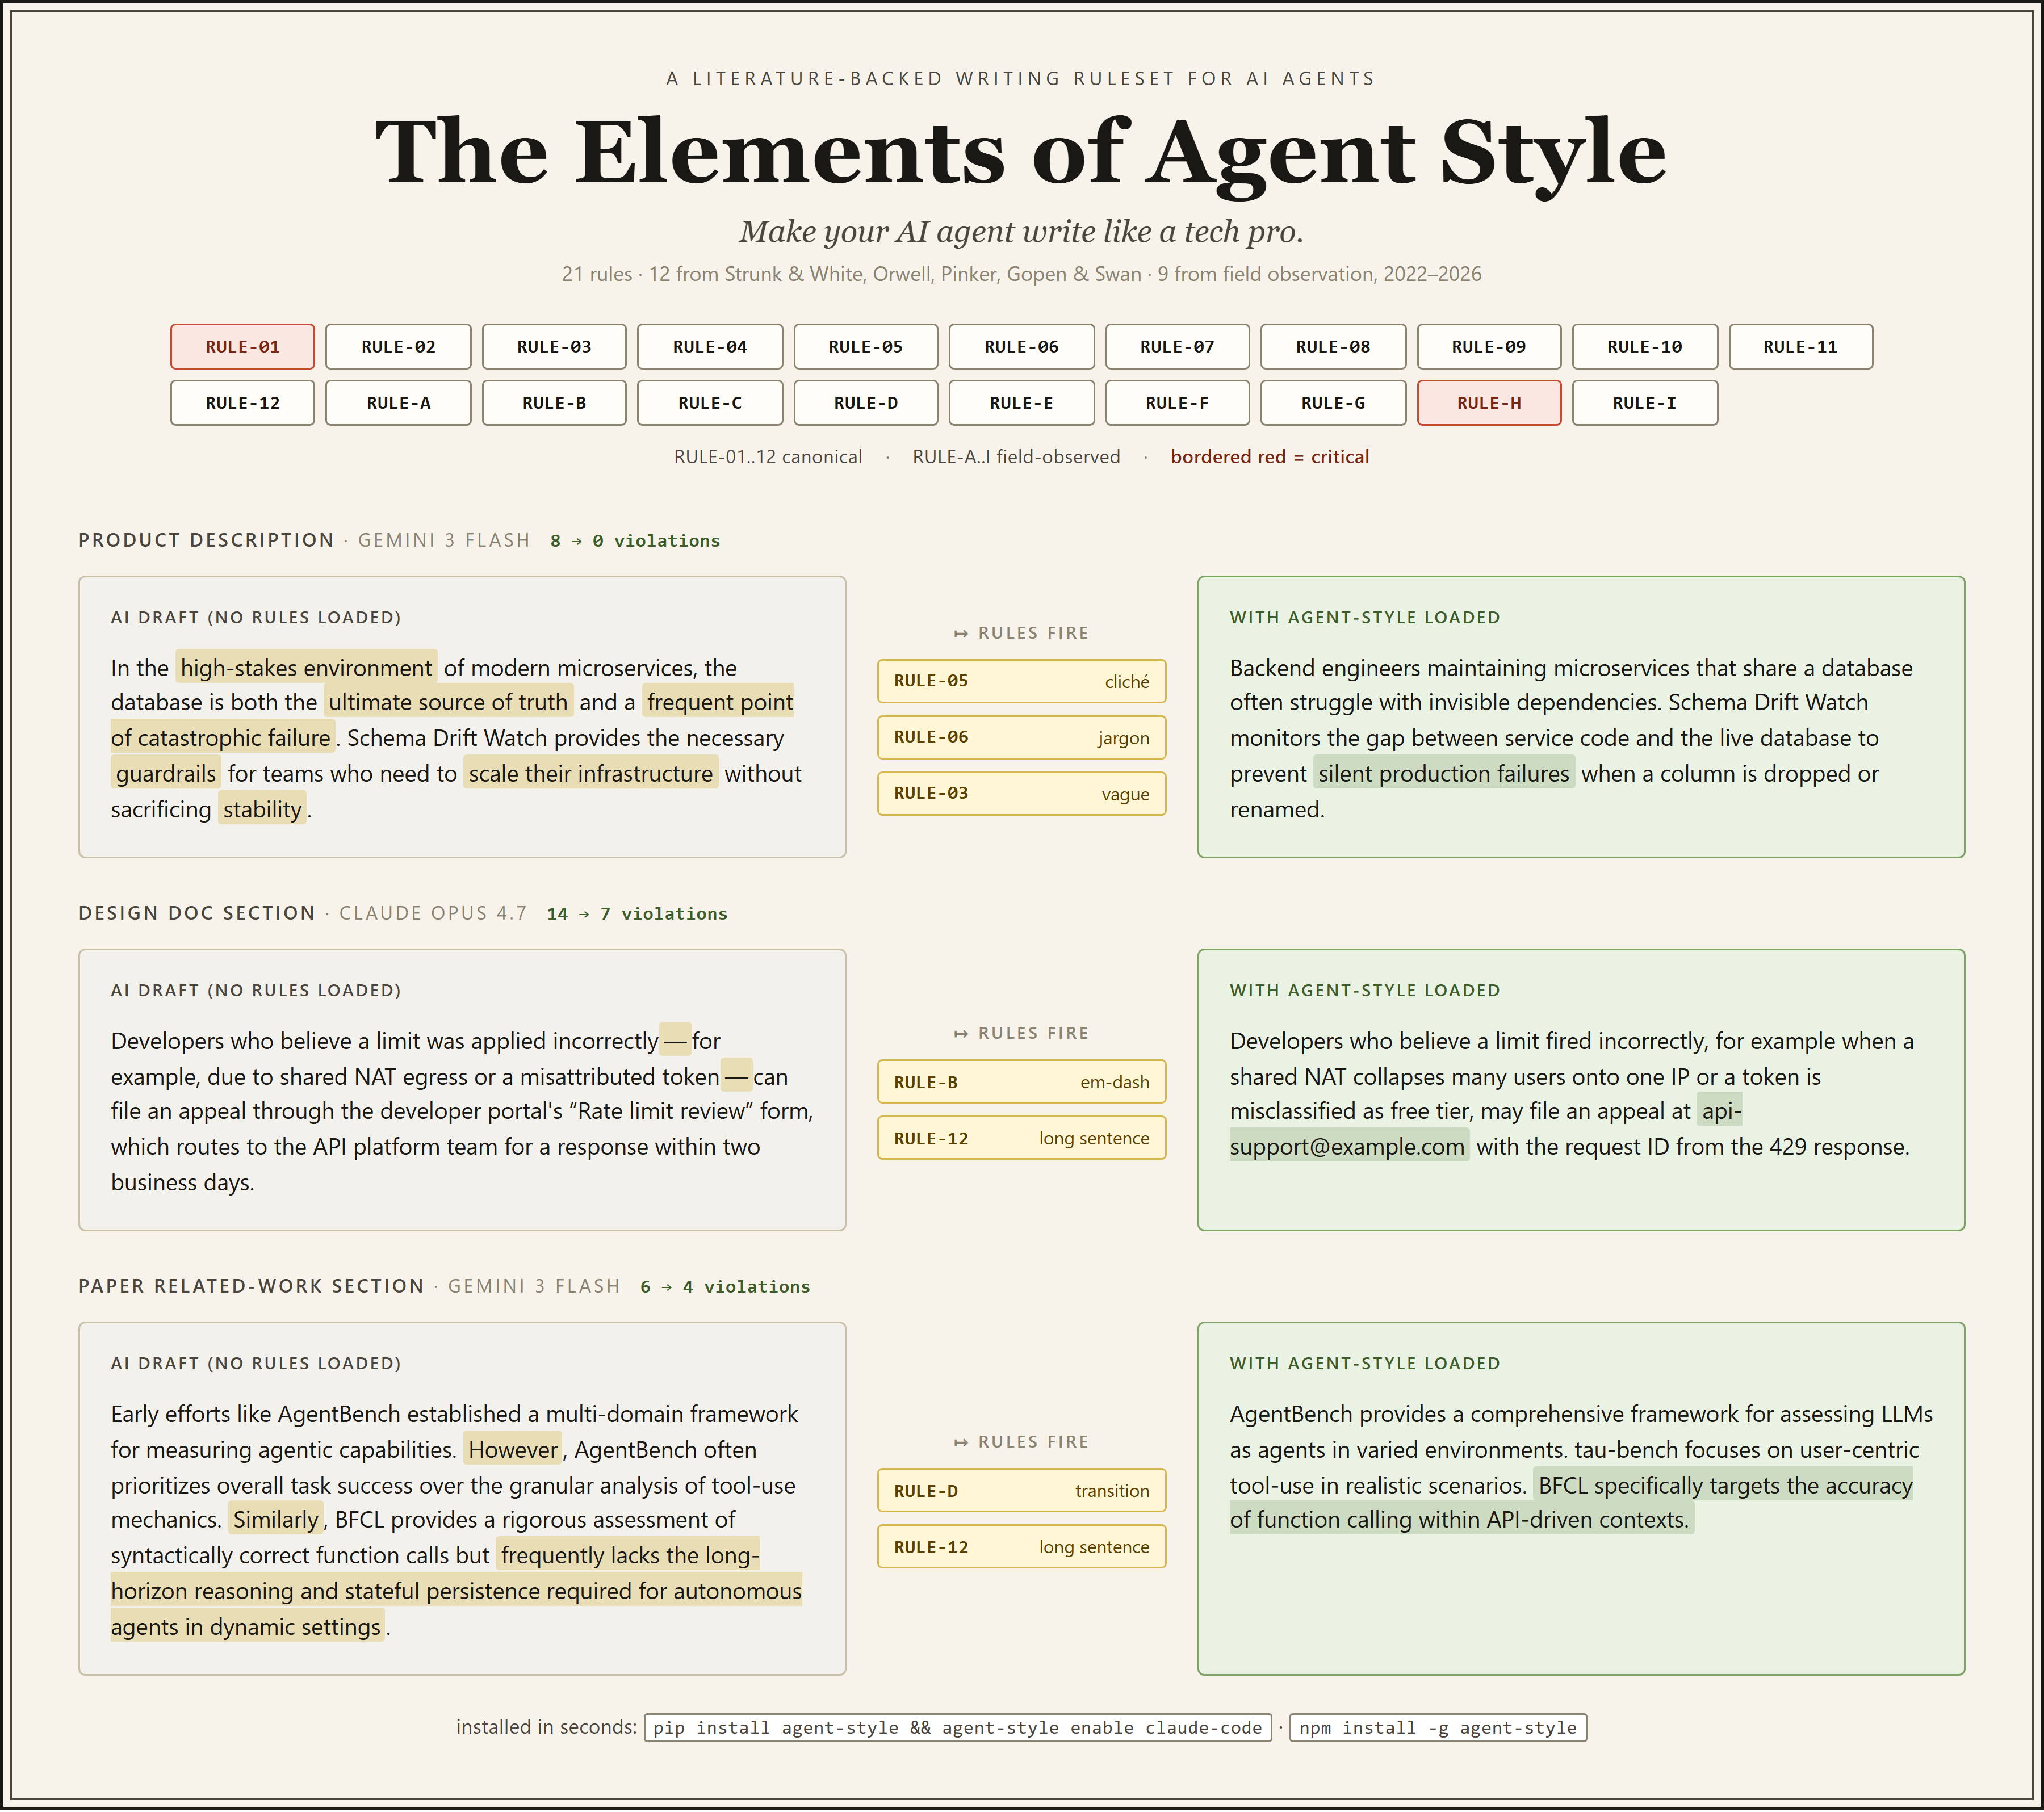Select the RULE-F chip
The image size is (2044, 1812).
[x=1177, y=403]
